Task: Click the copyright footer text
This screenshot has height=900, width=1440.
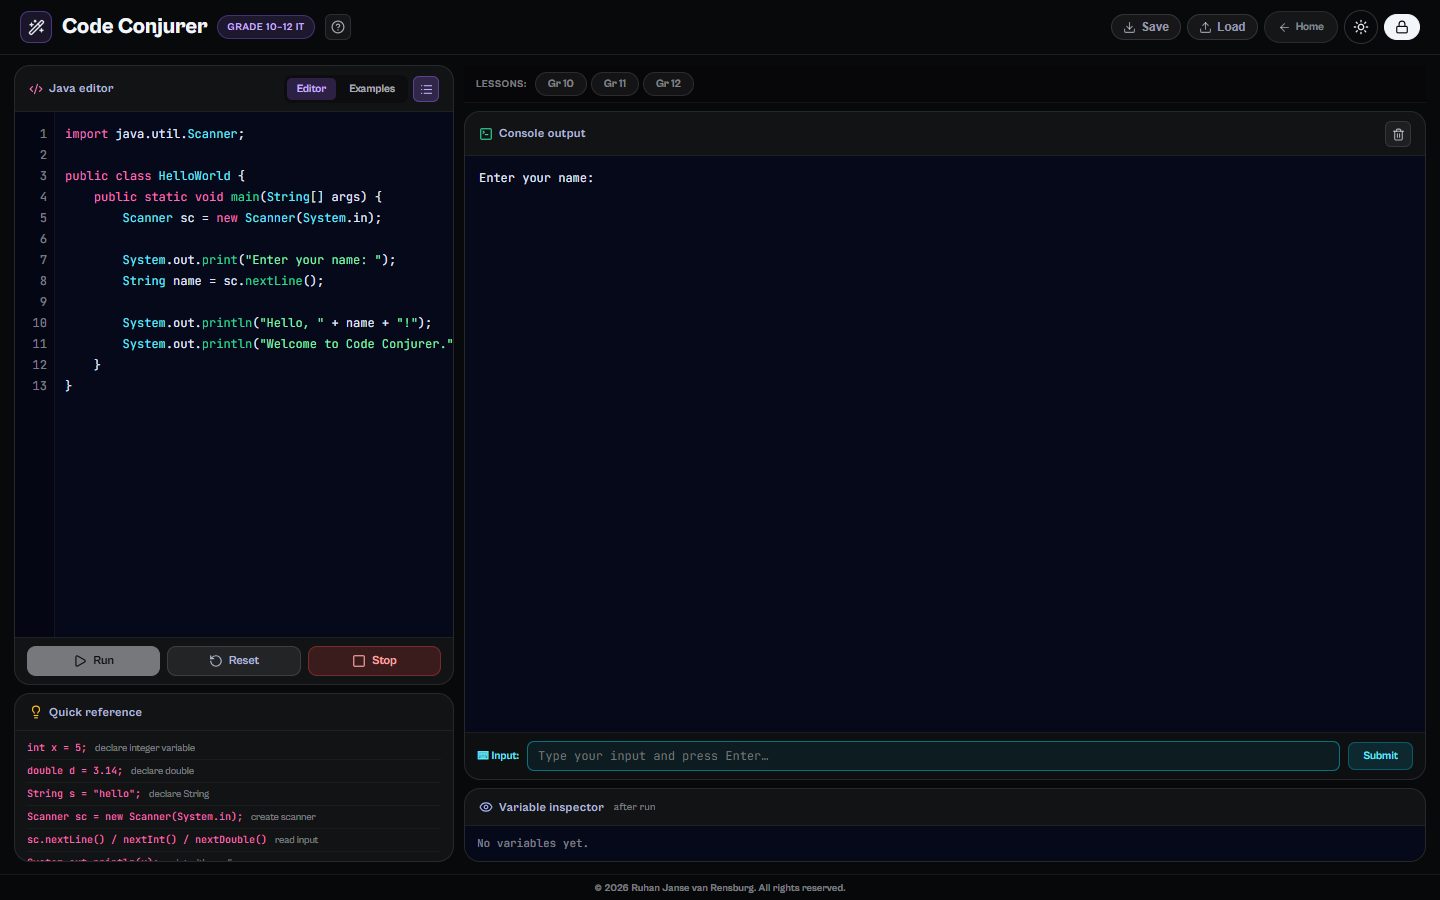Action: coord(720,888)
